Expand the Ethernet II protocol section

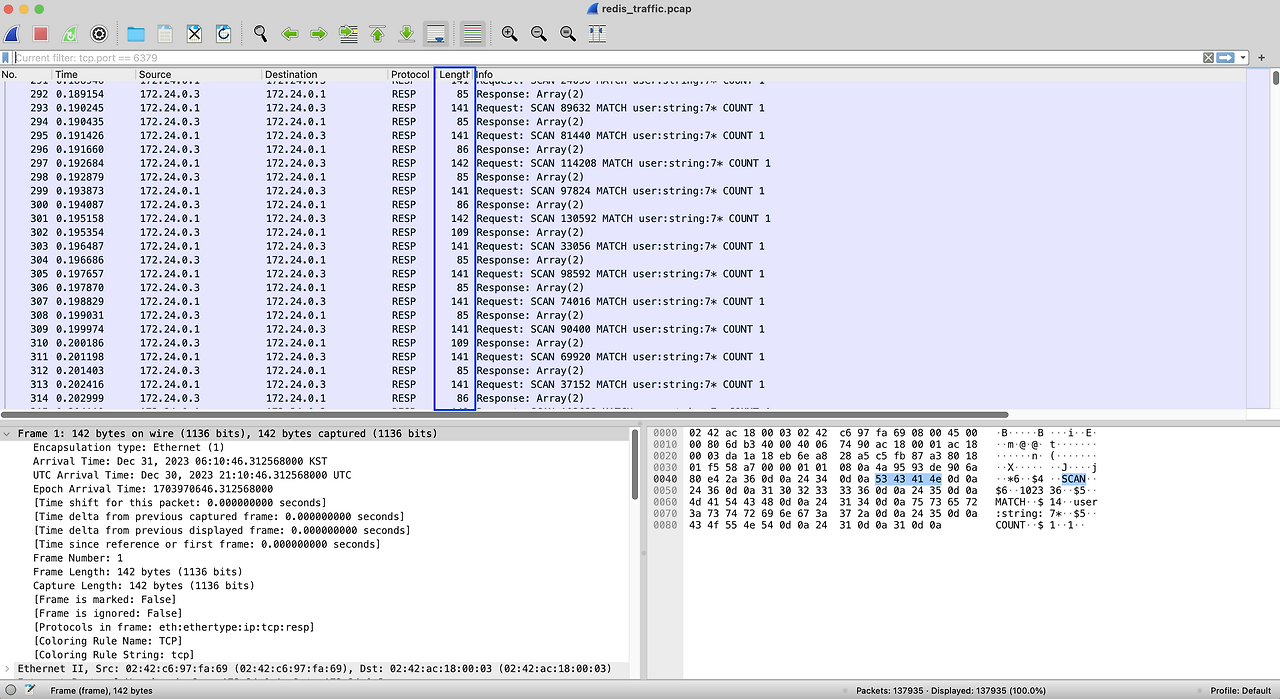point(8,669)
